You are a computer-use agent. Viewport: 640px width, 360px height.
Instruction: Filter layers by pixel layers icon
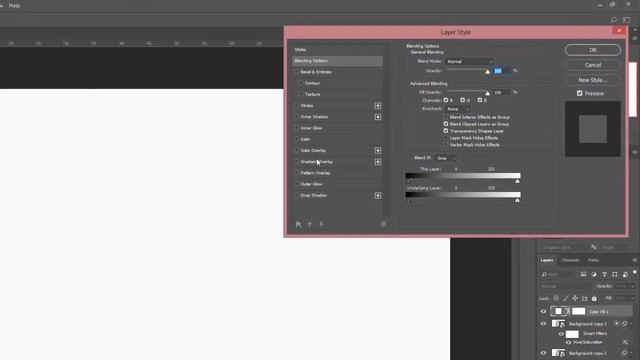tap(583, 274)
